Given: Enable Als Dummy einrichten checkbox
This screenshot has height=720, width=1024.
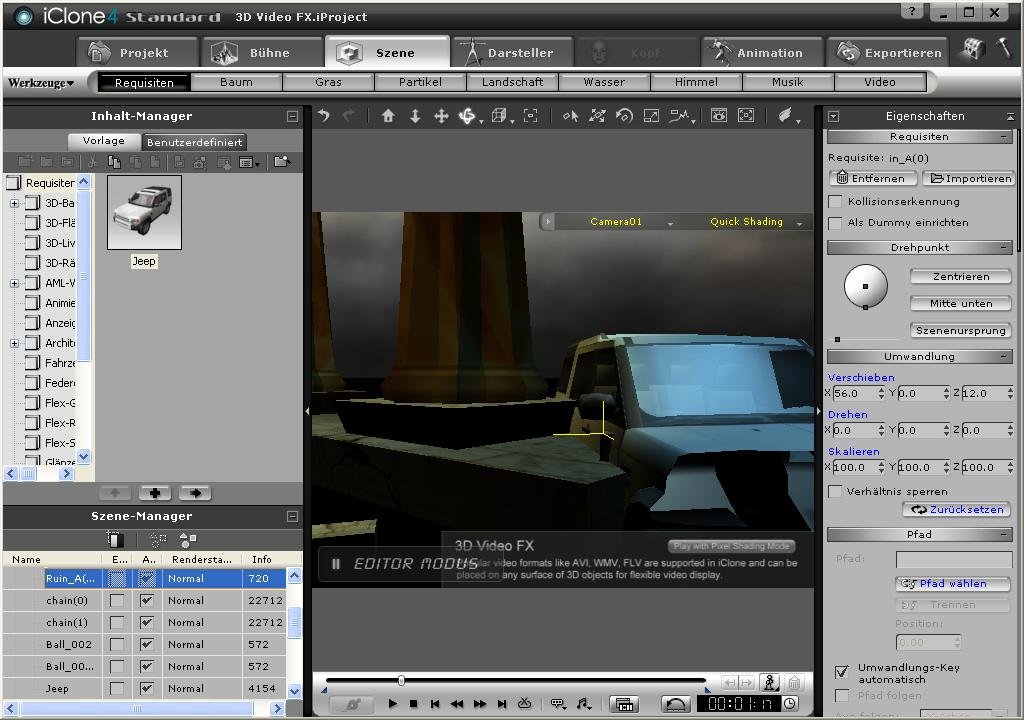Looking at the screenshot, I should pos(835,223).
